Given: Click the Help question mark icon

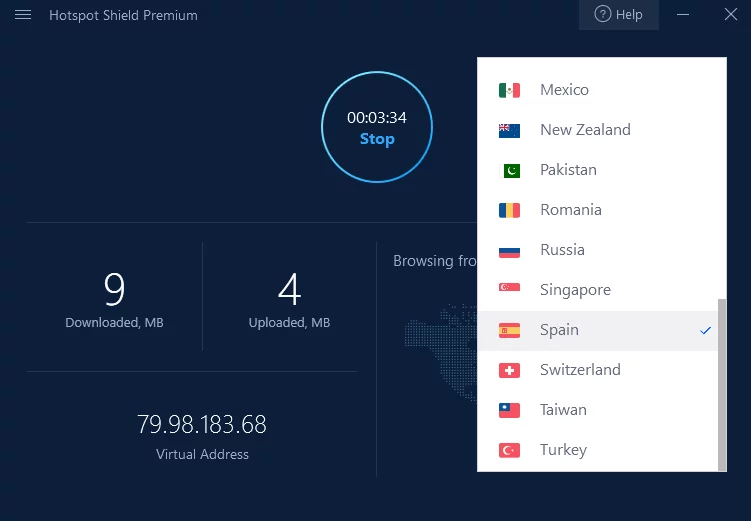Looking at the screenshot, I should [x=603, y=14].
